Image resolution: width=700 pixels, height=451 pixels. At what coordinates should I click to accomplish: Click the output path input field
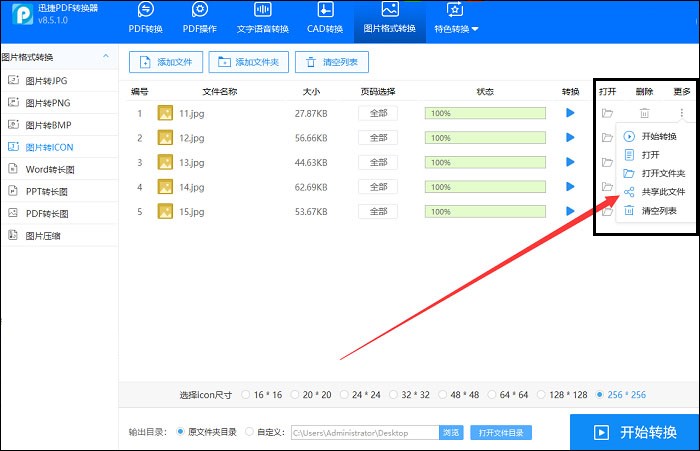coord(365,433)
